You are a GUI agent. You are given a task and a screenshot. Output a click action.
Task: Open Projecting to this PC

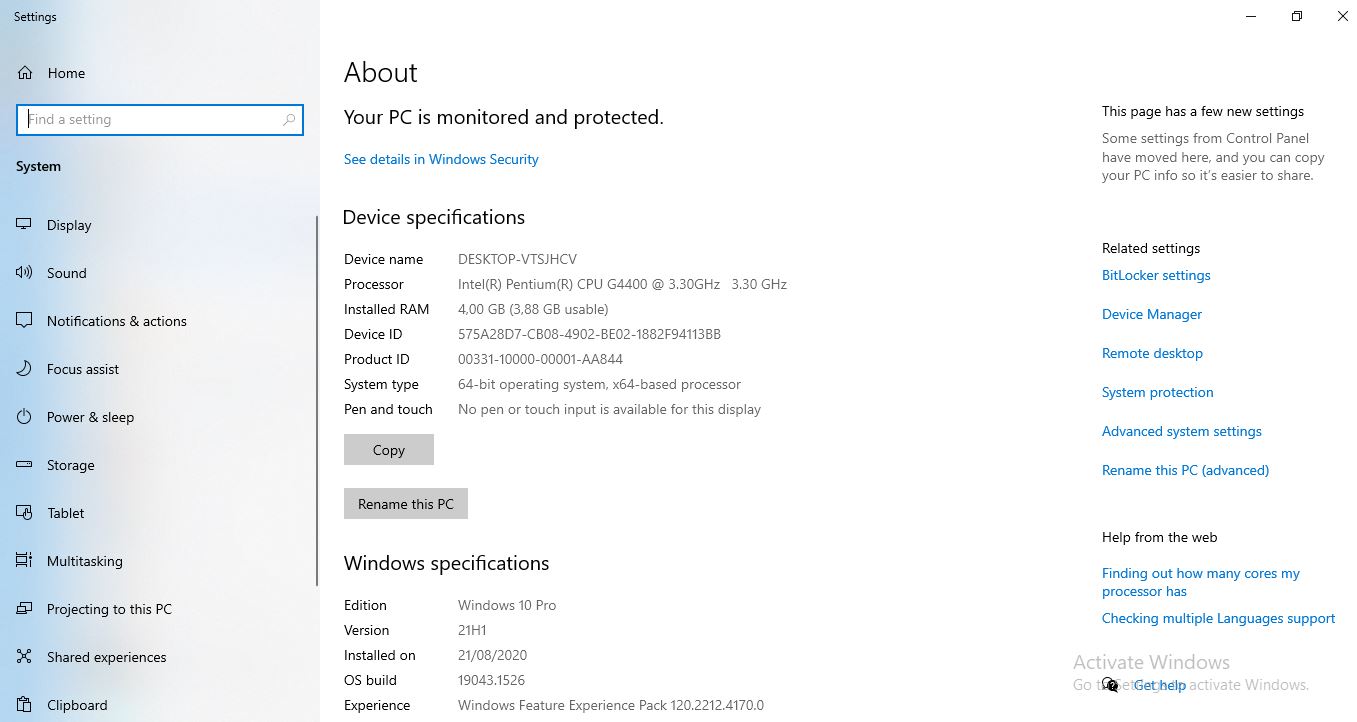point(109,609)
